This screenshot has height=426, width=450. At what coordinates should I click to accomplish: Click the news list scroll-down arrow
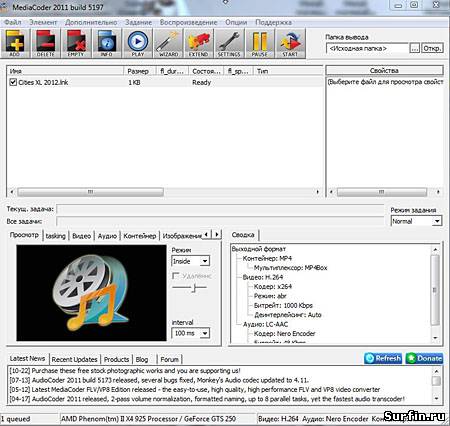(x=436, y=398)
